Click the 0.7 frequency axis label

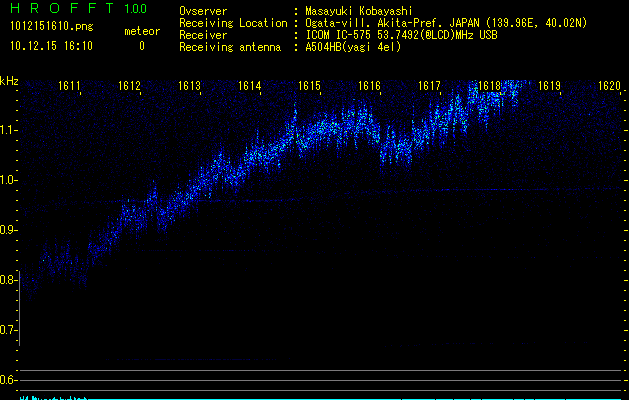[x=8, y=330]
